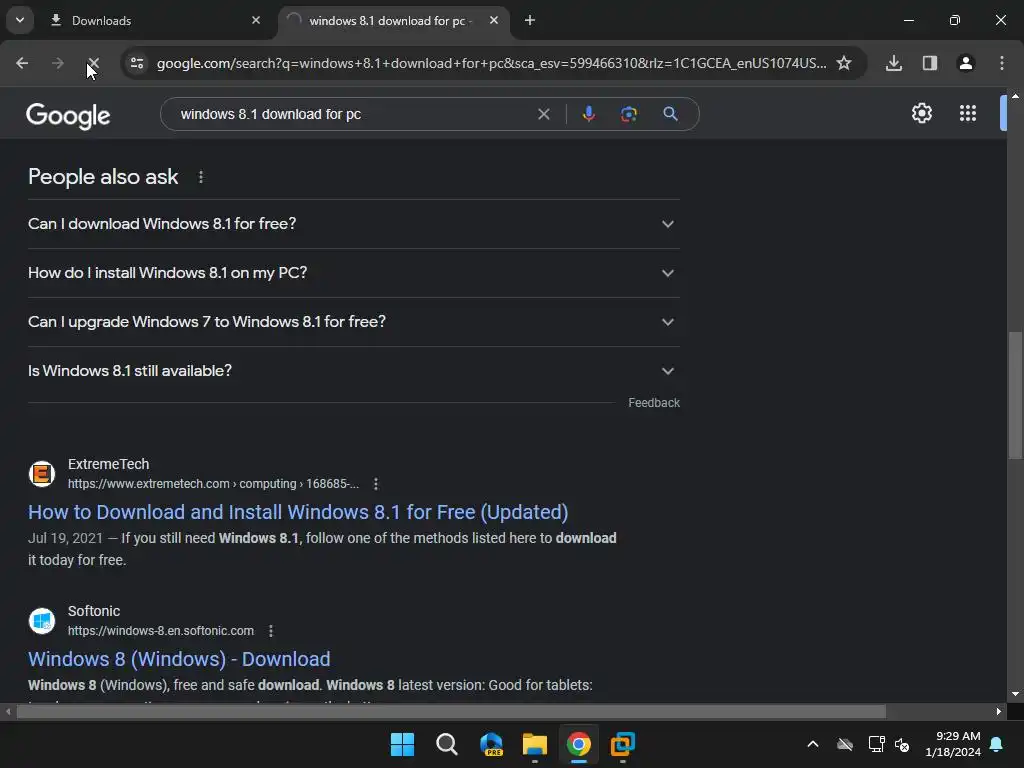
Task: Open the Chrome side panel icon
Action: (930, 63)
